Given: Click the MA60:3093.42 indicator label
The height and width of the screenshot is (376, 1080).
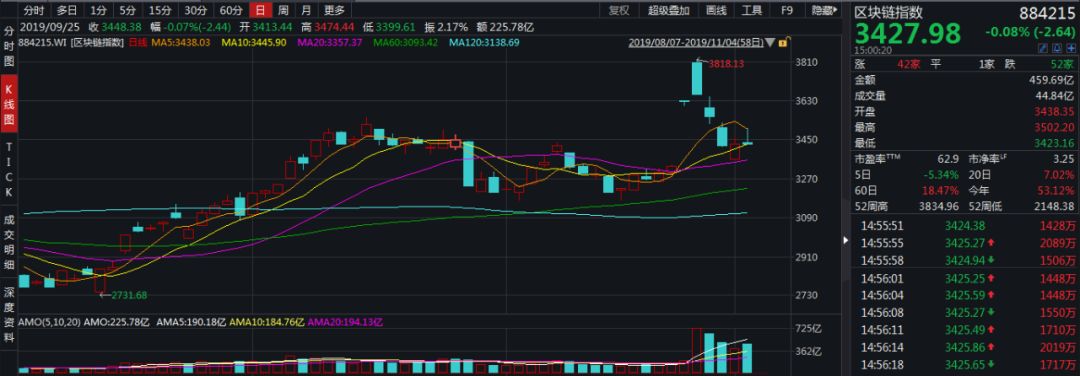Looking at the screenshot, I should tap(406, 43).
